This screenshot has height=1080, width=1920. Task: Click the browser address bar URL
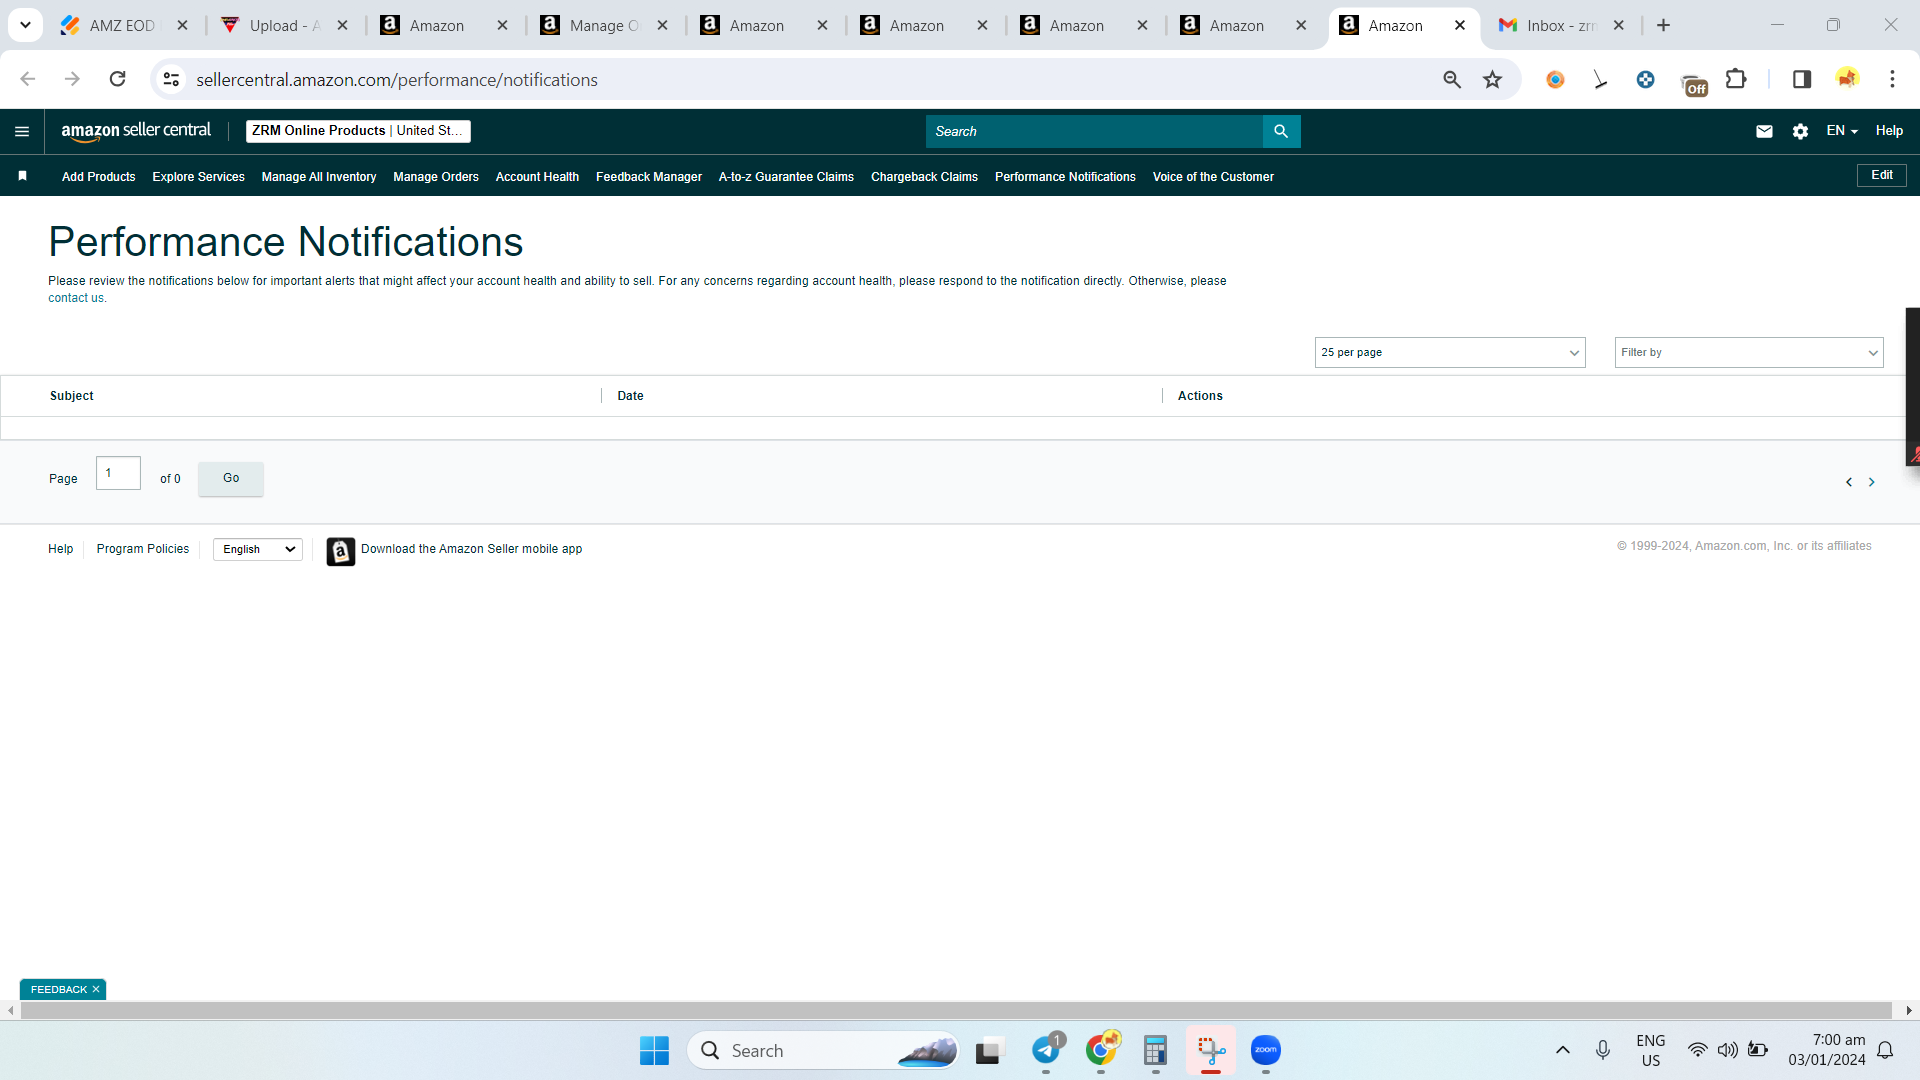coord(397,79)
